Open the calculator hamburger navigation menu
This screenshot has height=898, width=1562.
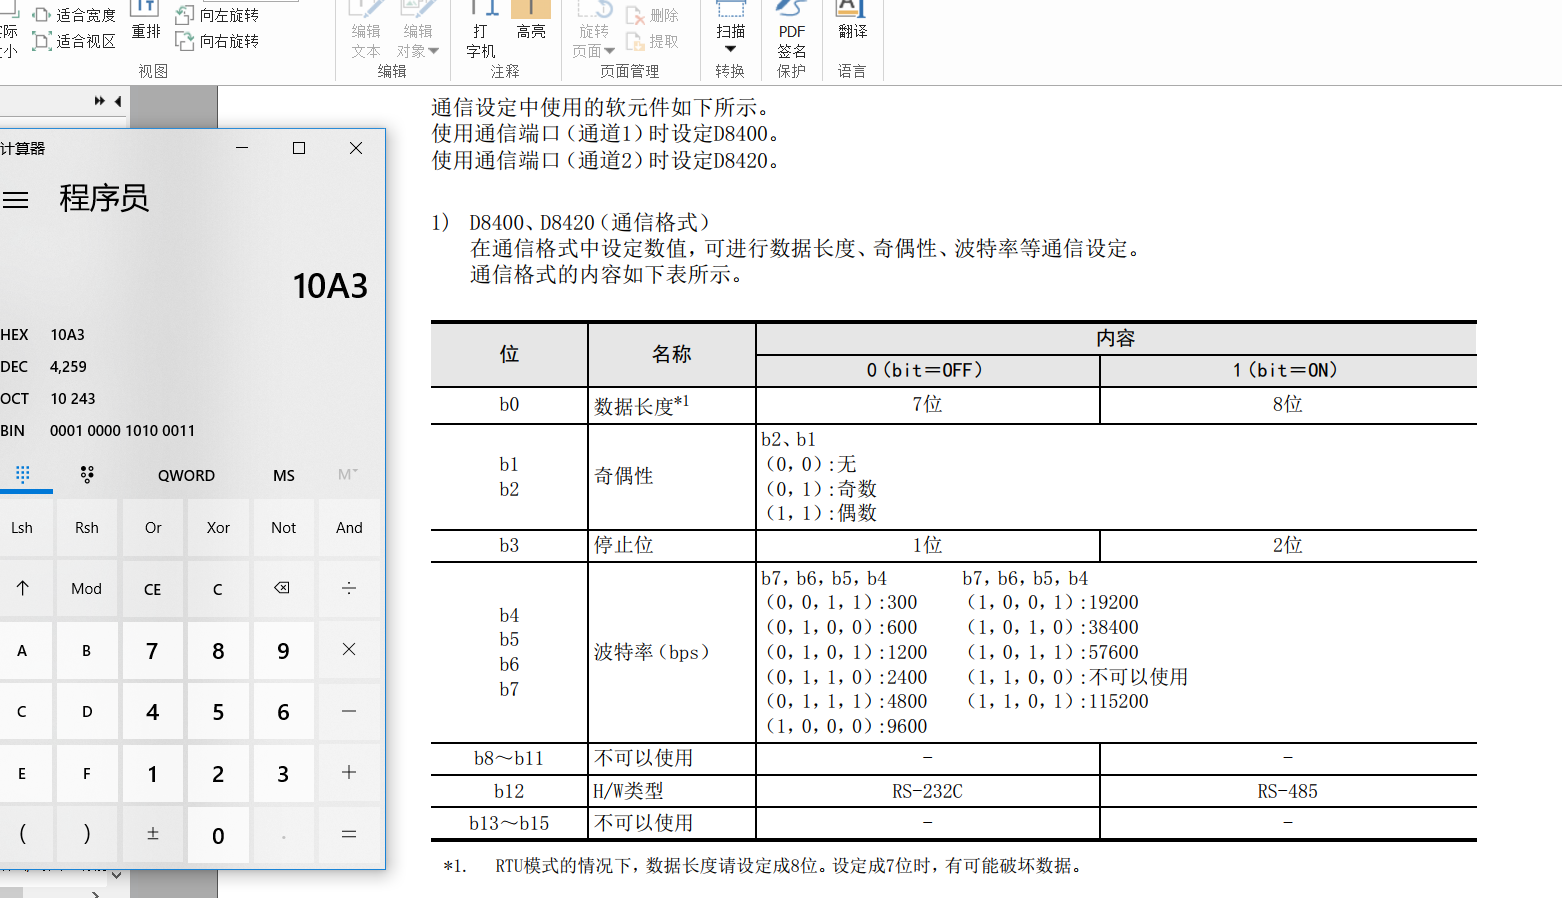(x=15, y=200)
